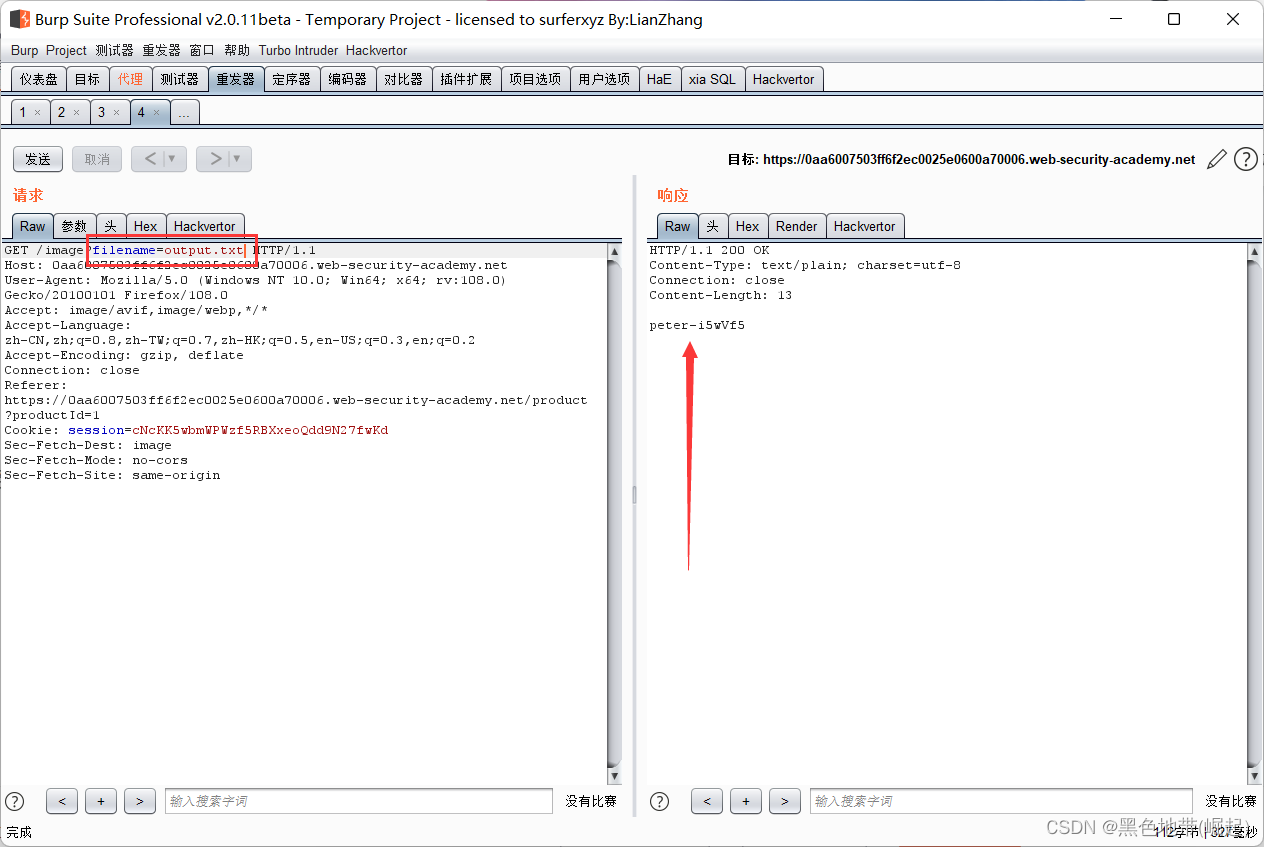Select the response Hex tab
The width and height of the screenshot is (1264, 847).
pyautogui.click(x=748, y=226)
